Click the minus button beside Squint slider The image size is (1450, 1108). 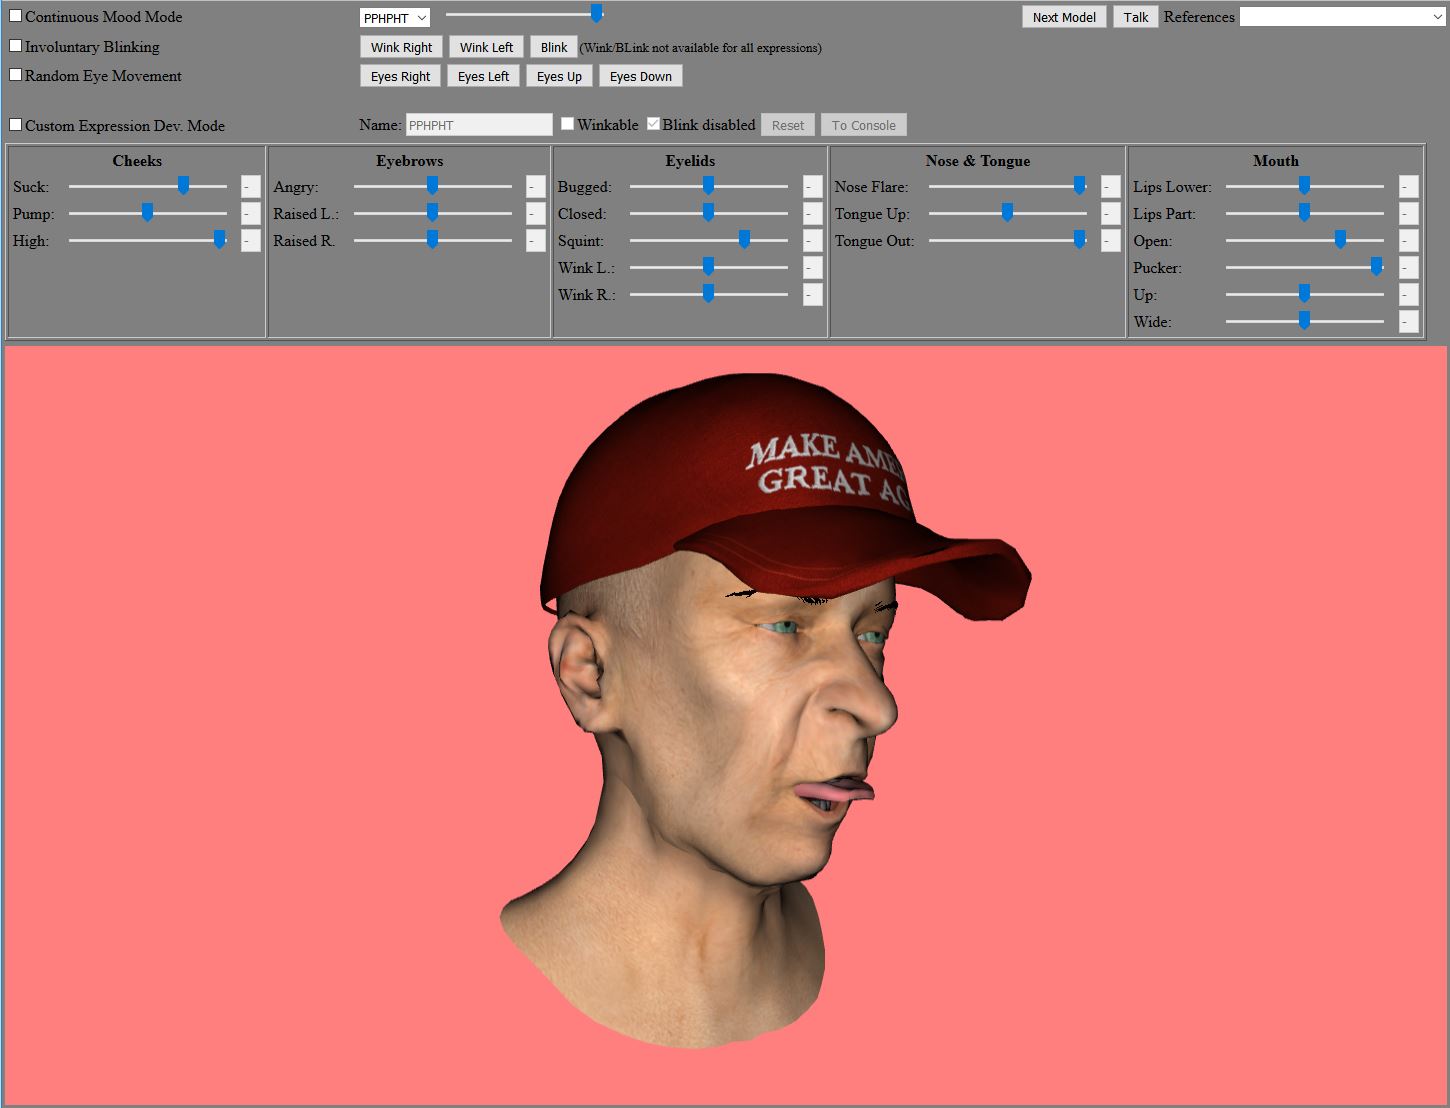click(812, 241)
